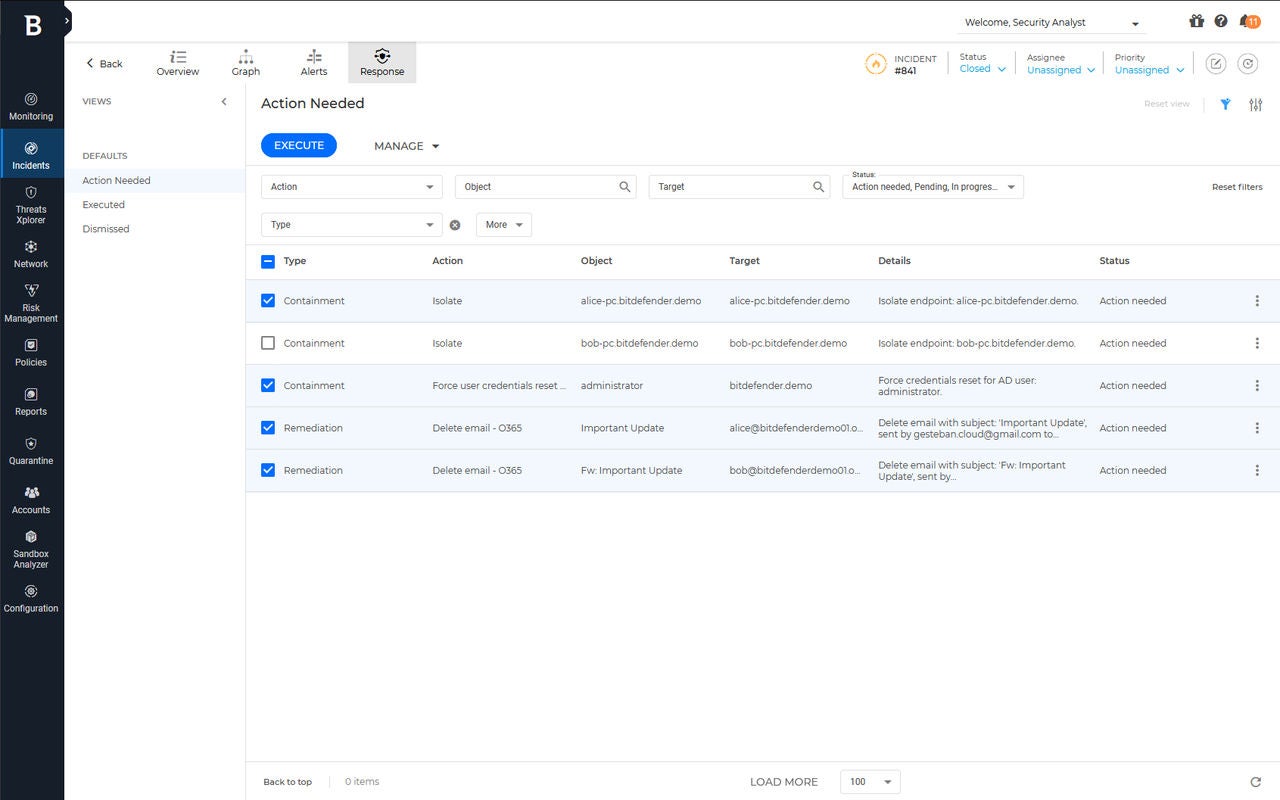Check the bob-pc Isolate row checkbox
This screenshot has height=800, width=1280.
click(268, 343)
